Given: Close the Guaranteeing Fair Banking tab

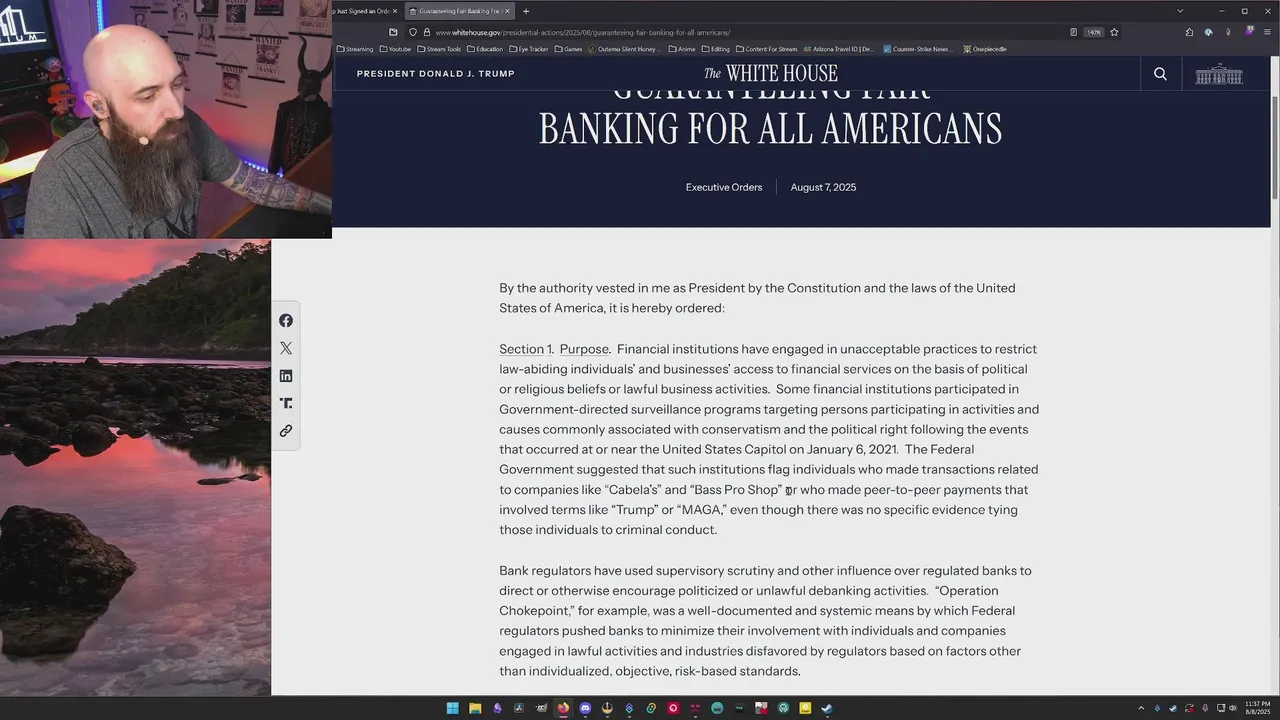Looking at the screenshot, I should pos(507,11).
